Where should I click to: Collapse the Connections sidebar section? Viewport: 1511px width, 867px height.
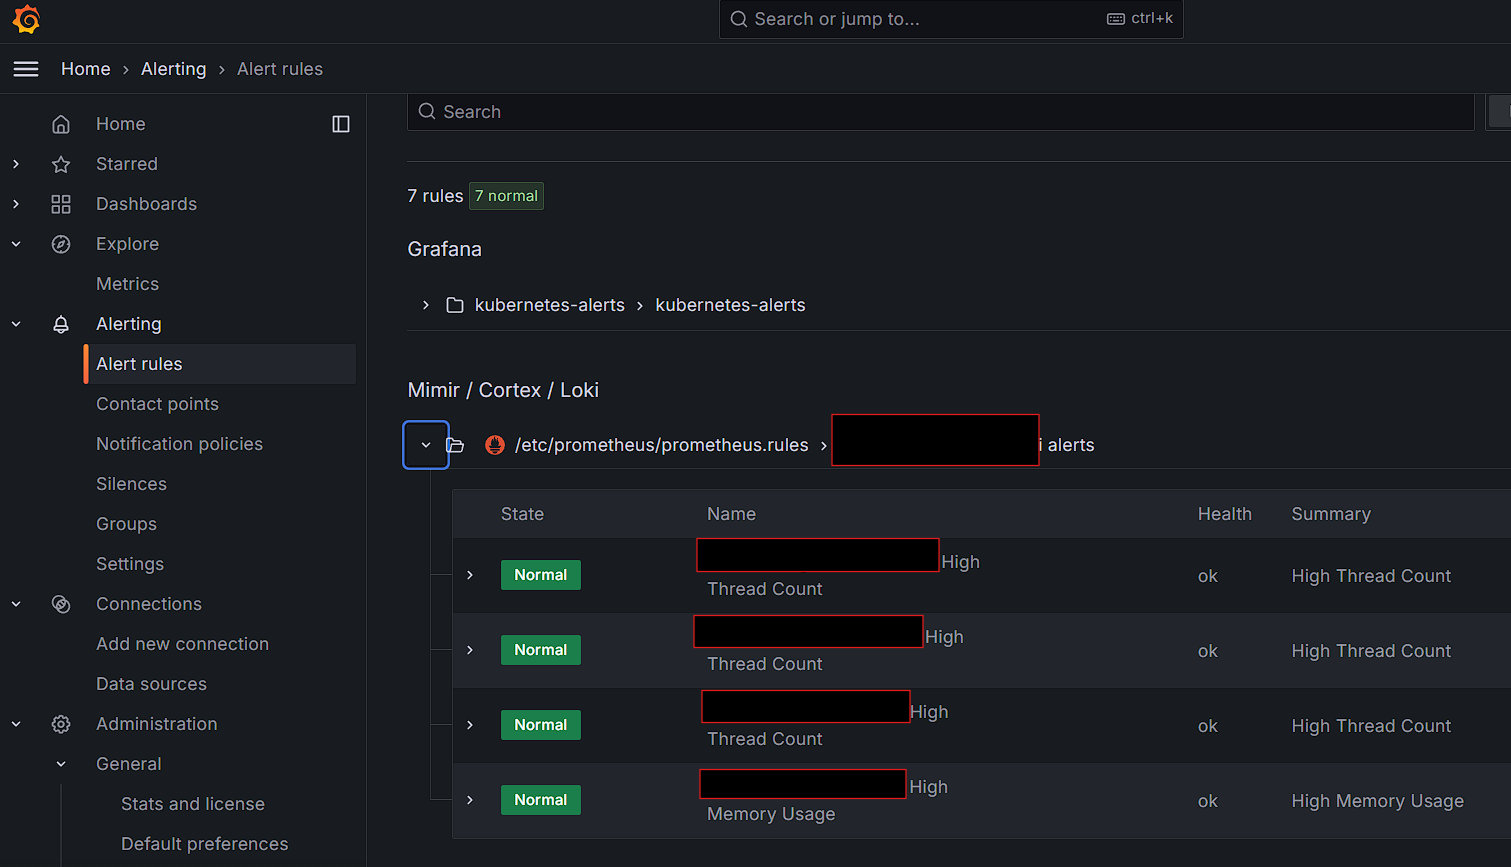pyautogui.click(x=16, y=604)
